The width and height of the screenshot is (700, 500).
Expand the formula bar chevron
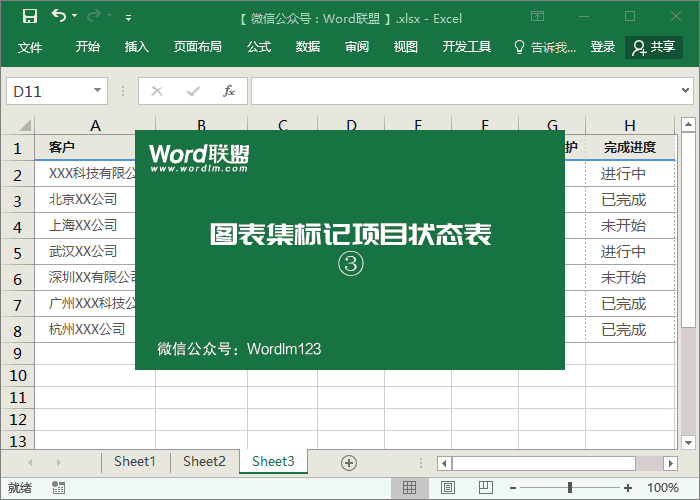tap(685, 91)
